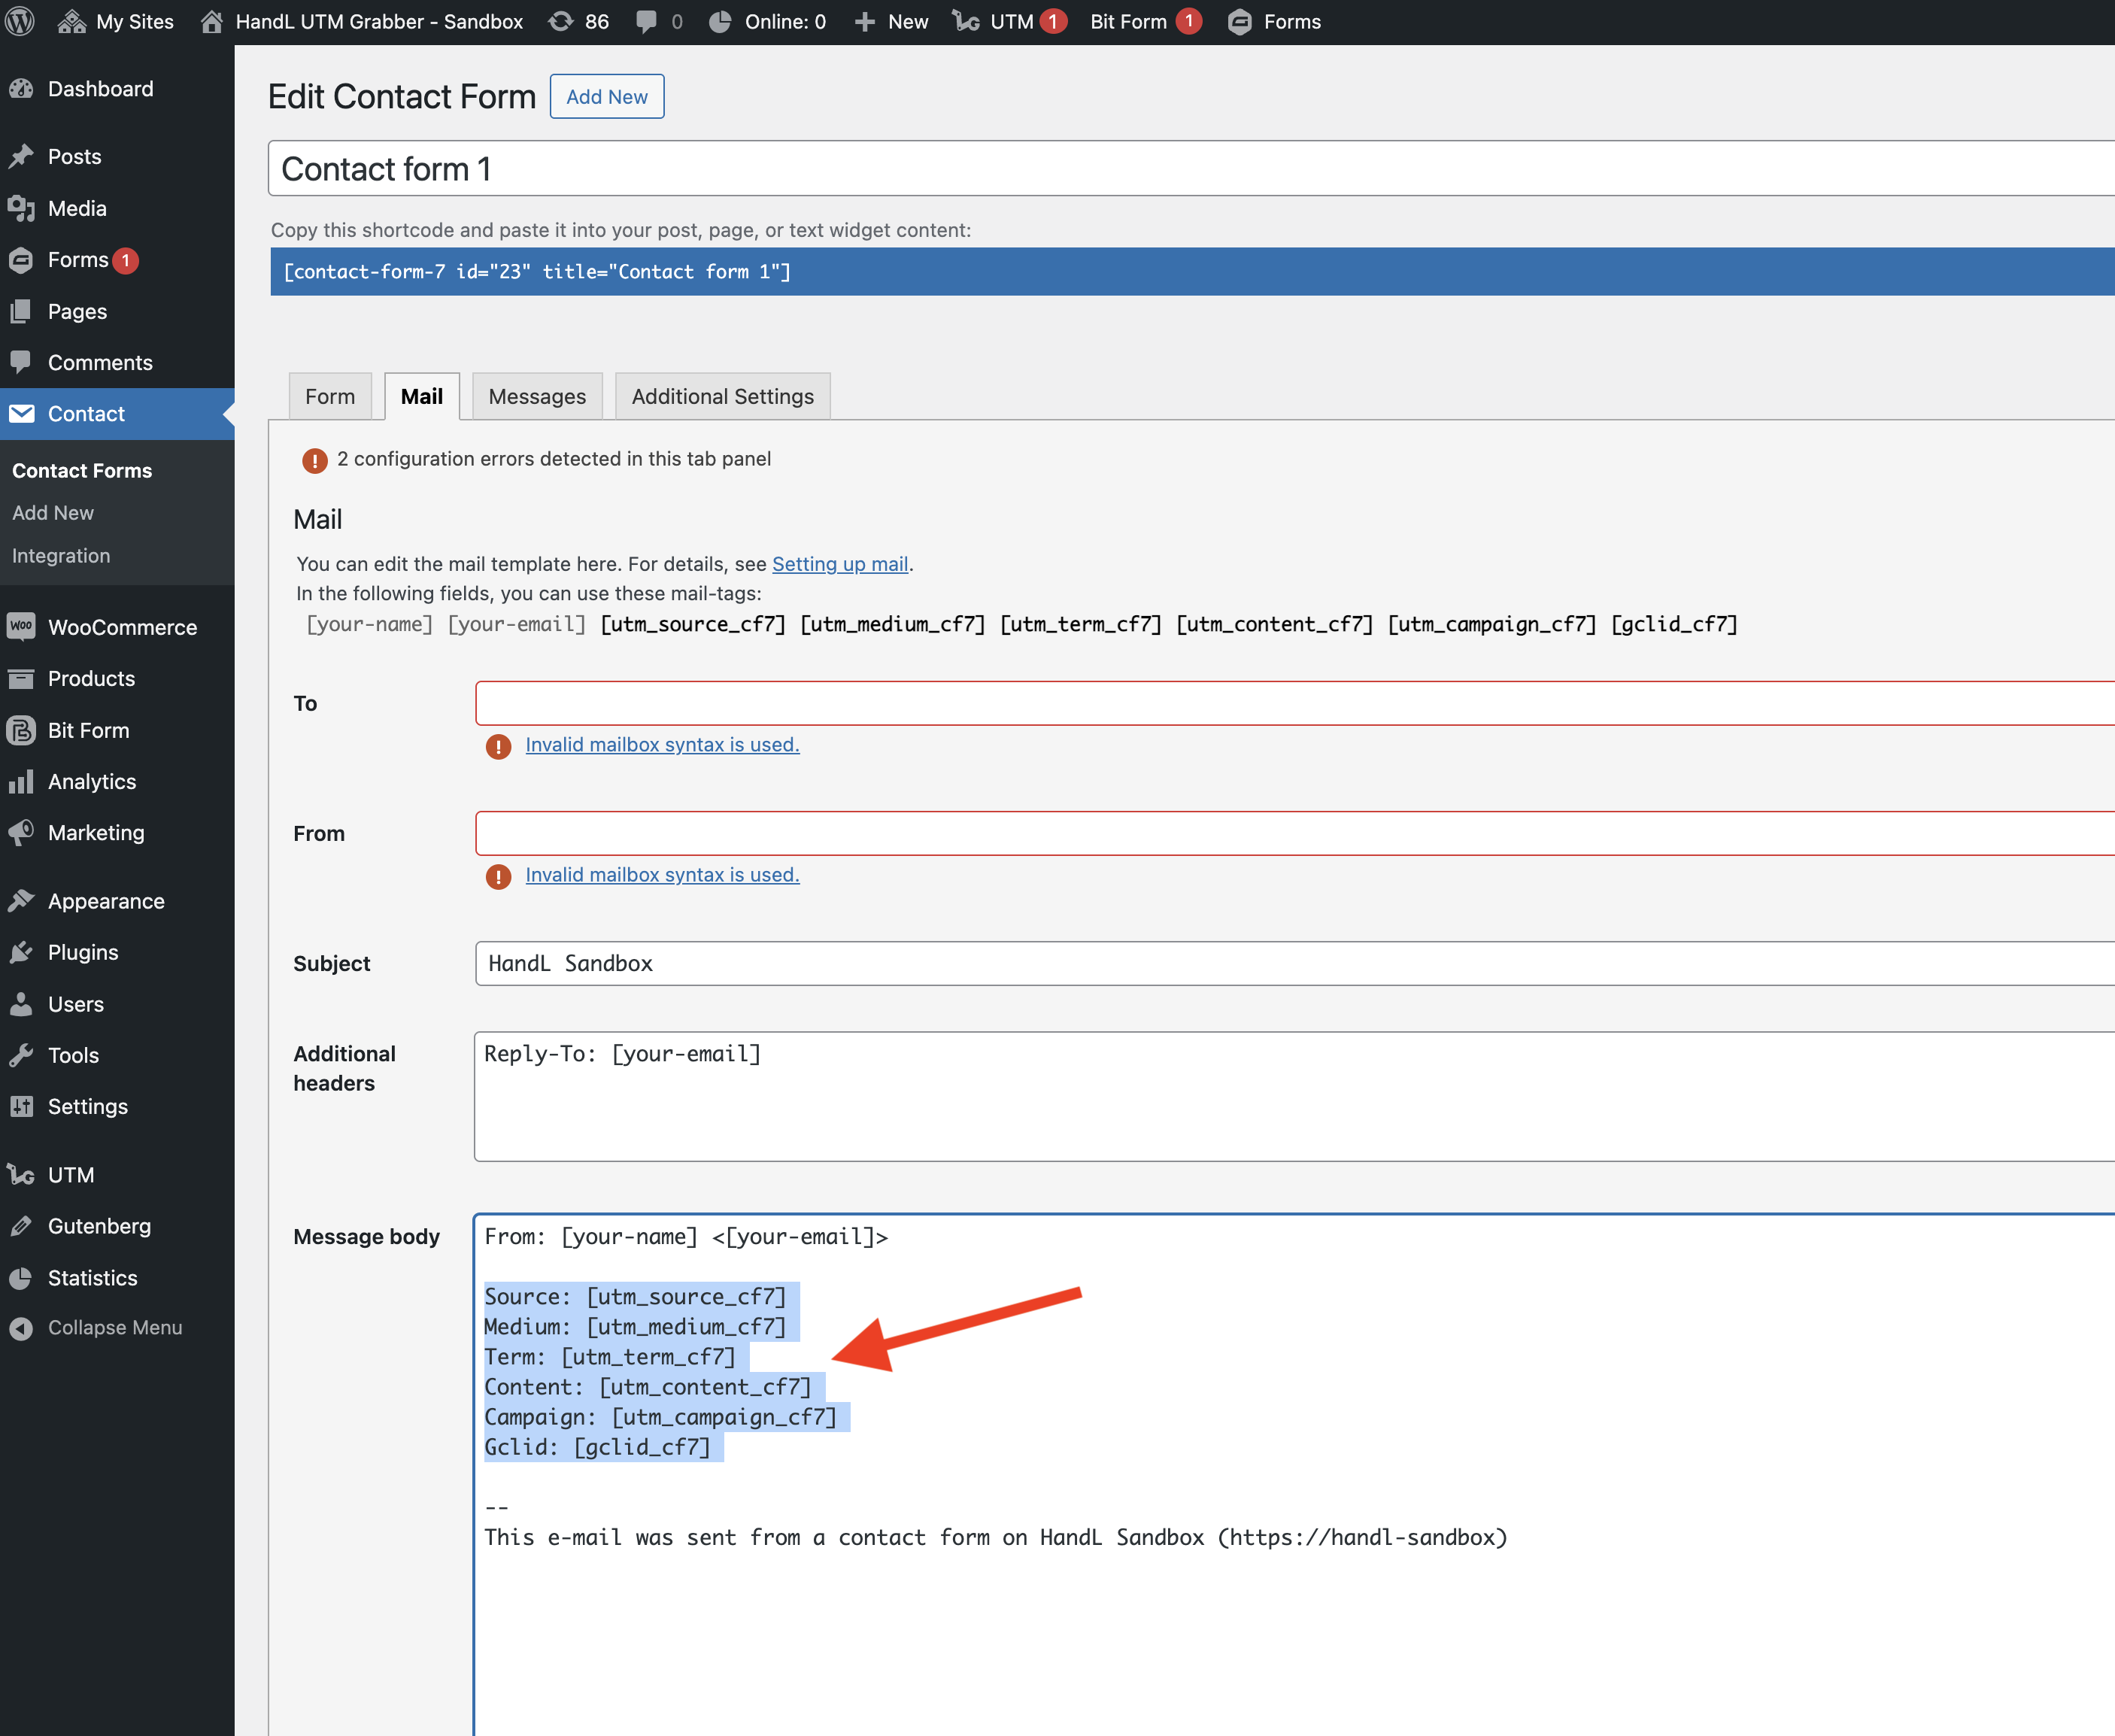The width and height of the screenshot is (2115, 1736).
Task: Collapse the admin menu
Action: point(96,1327)
